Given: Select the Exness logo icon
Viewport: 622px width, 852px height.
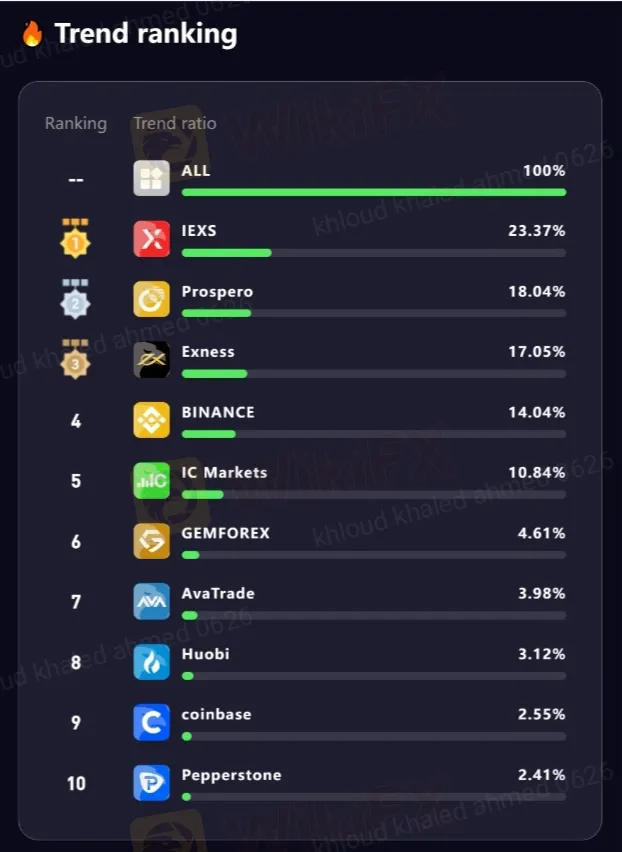Looking at the screenshot, I should click(151, 360).
